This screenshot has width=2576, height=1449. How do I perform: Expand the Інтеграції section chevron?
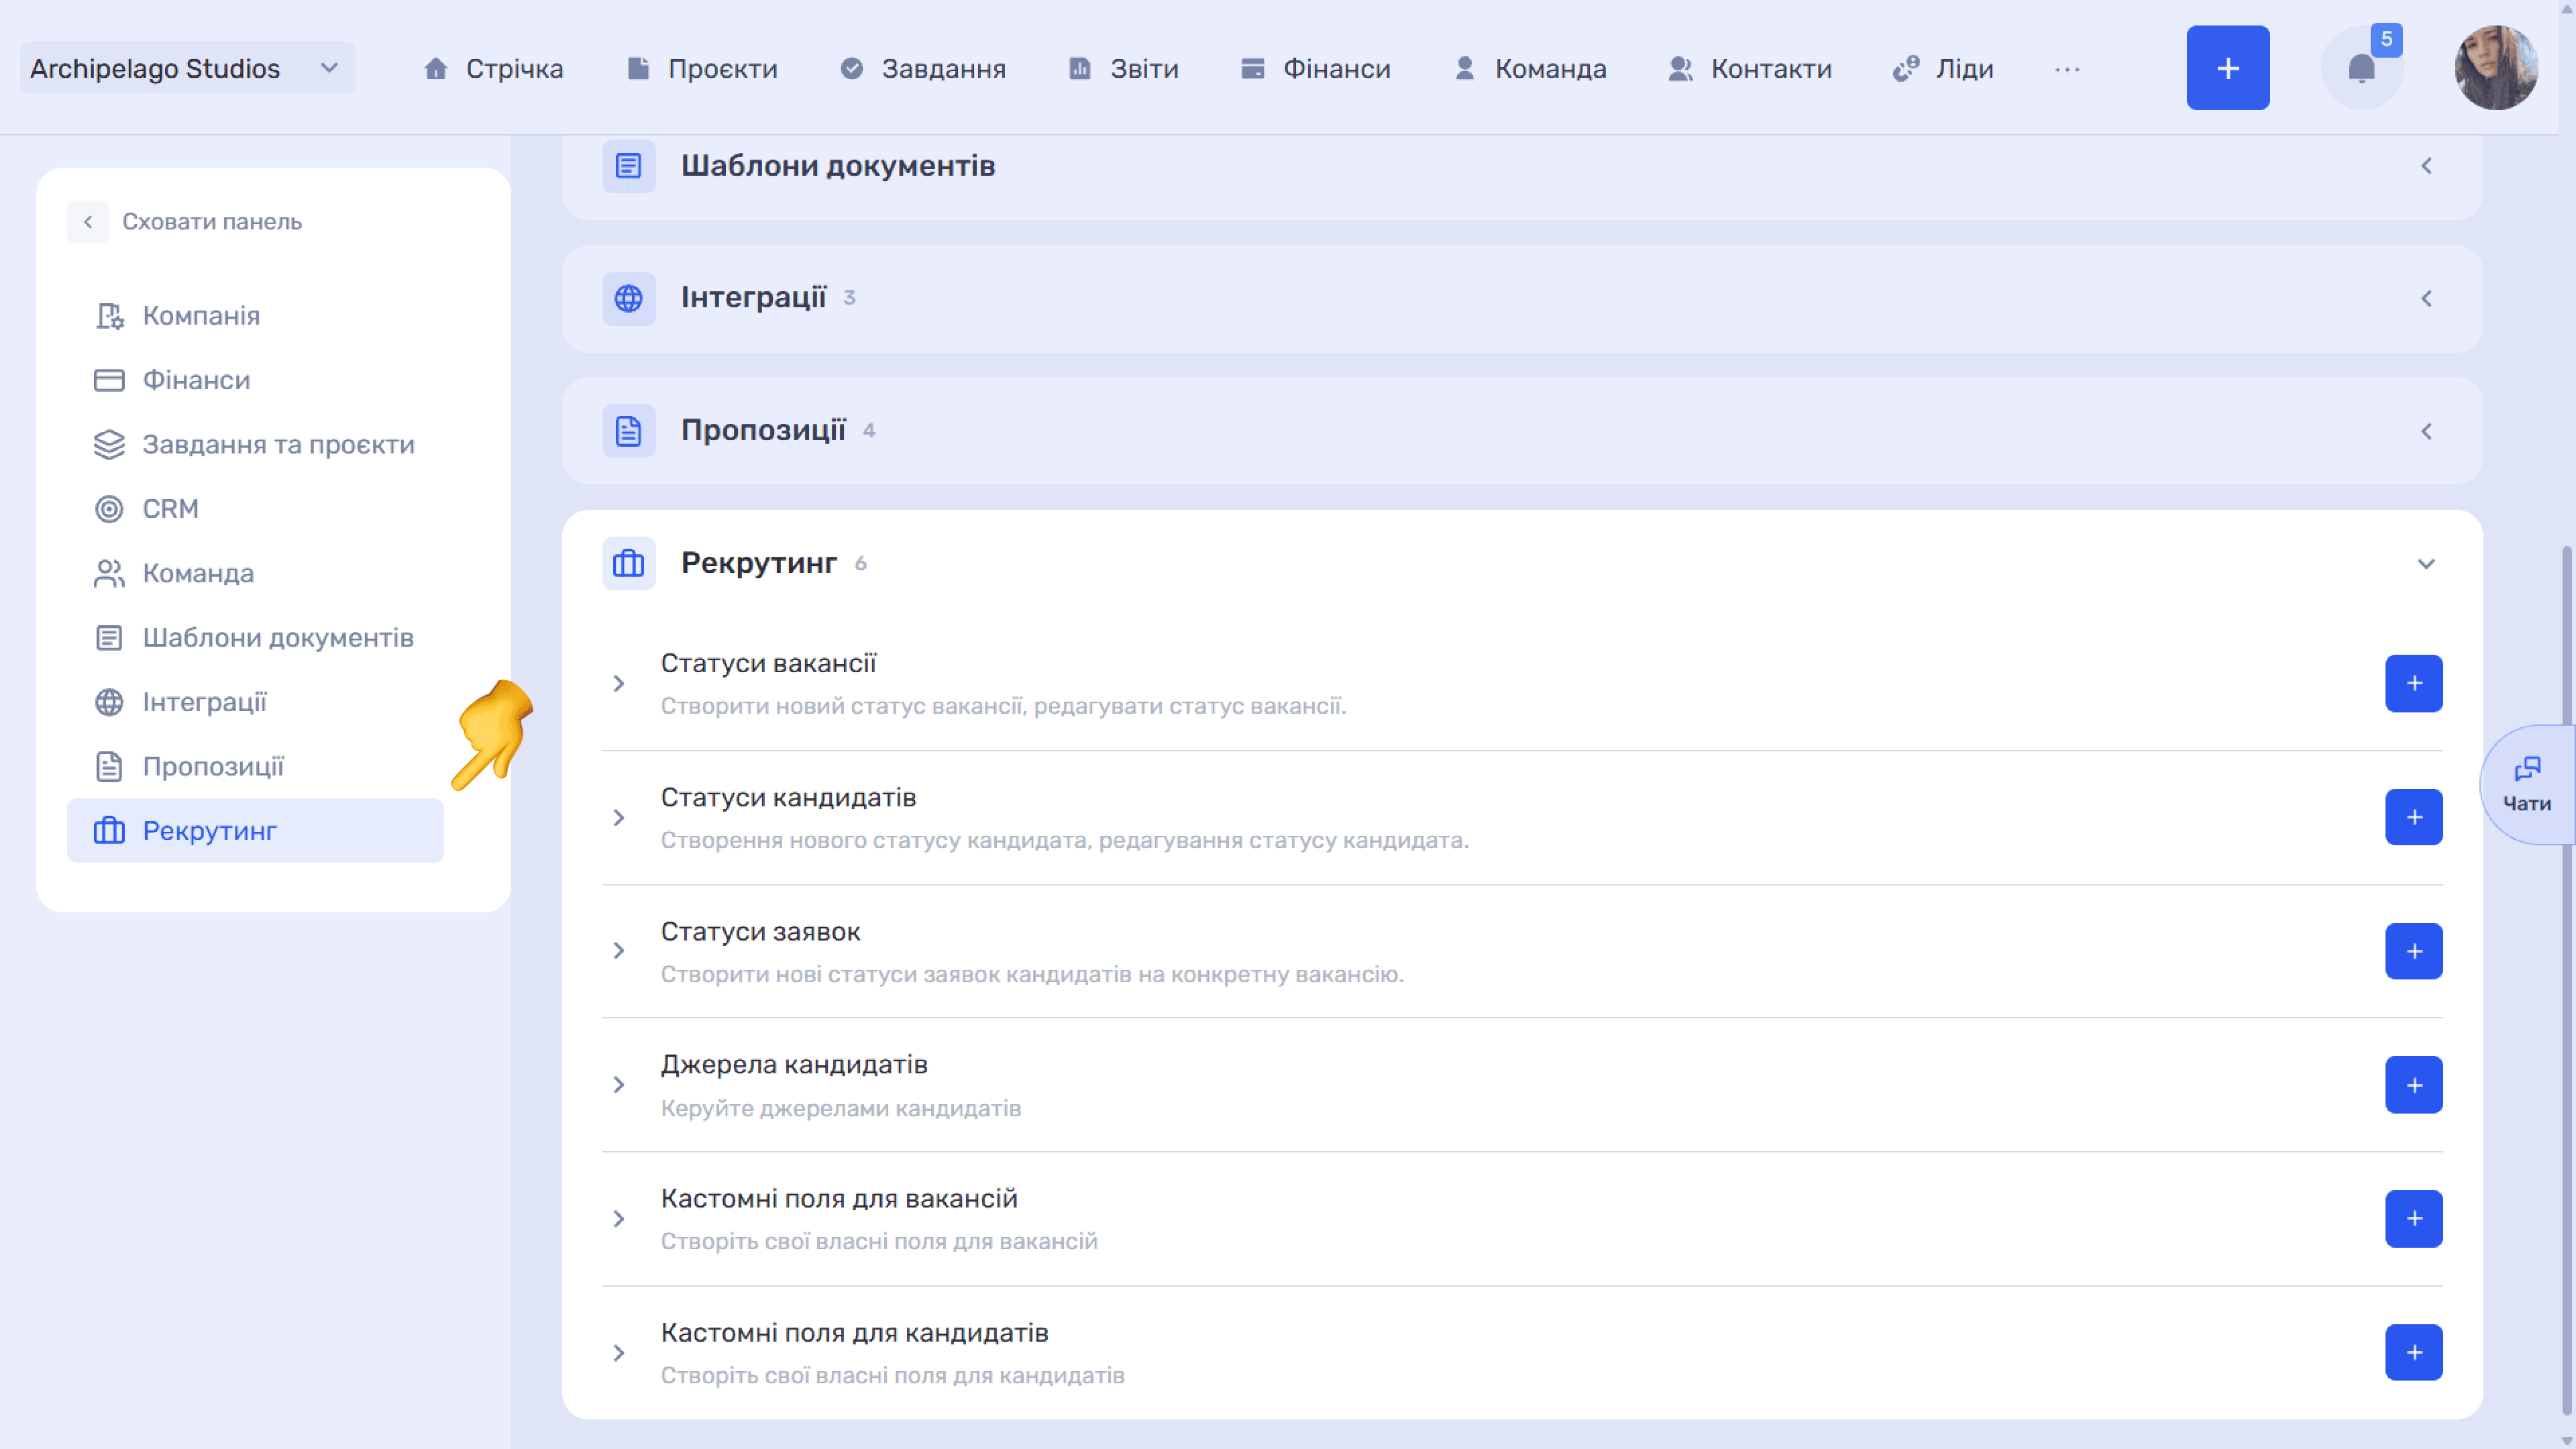pyautogui.click(x=2425, y=298)
